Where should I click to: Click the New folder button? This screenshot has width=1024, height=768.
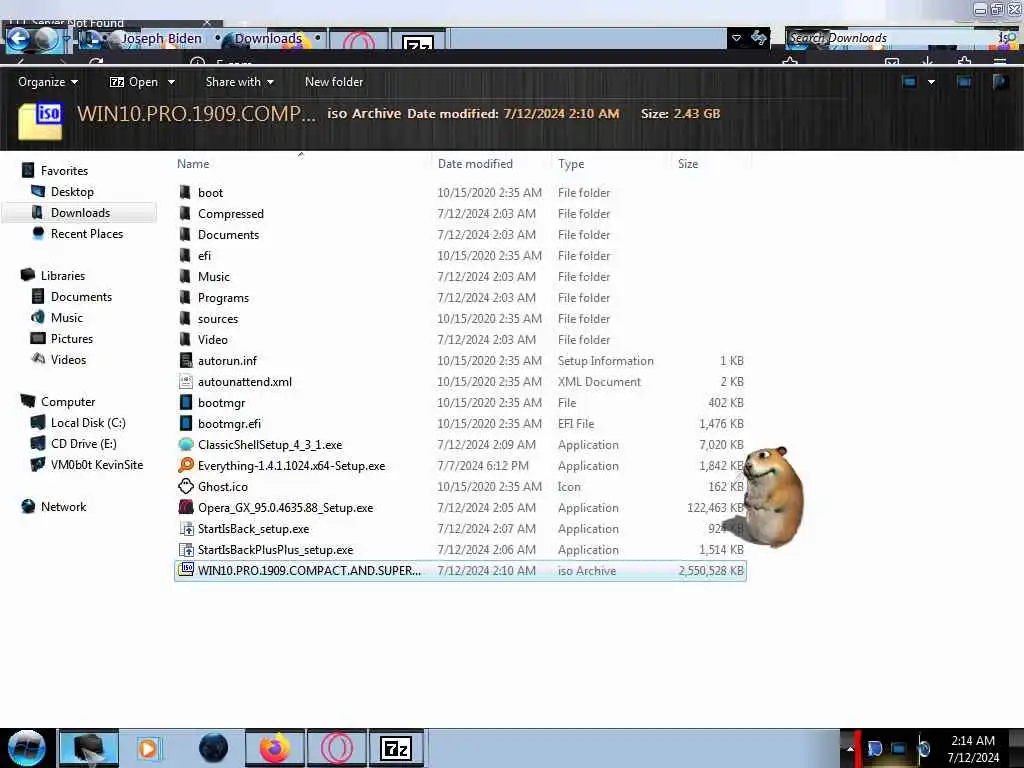[x=334, y=82]
